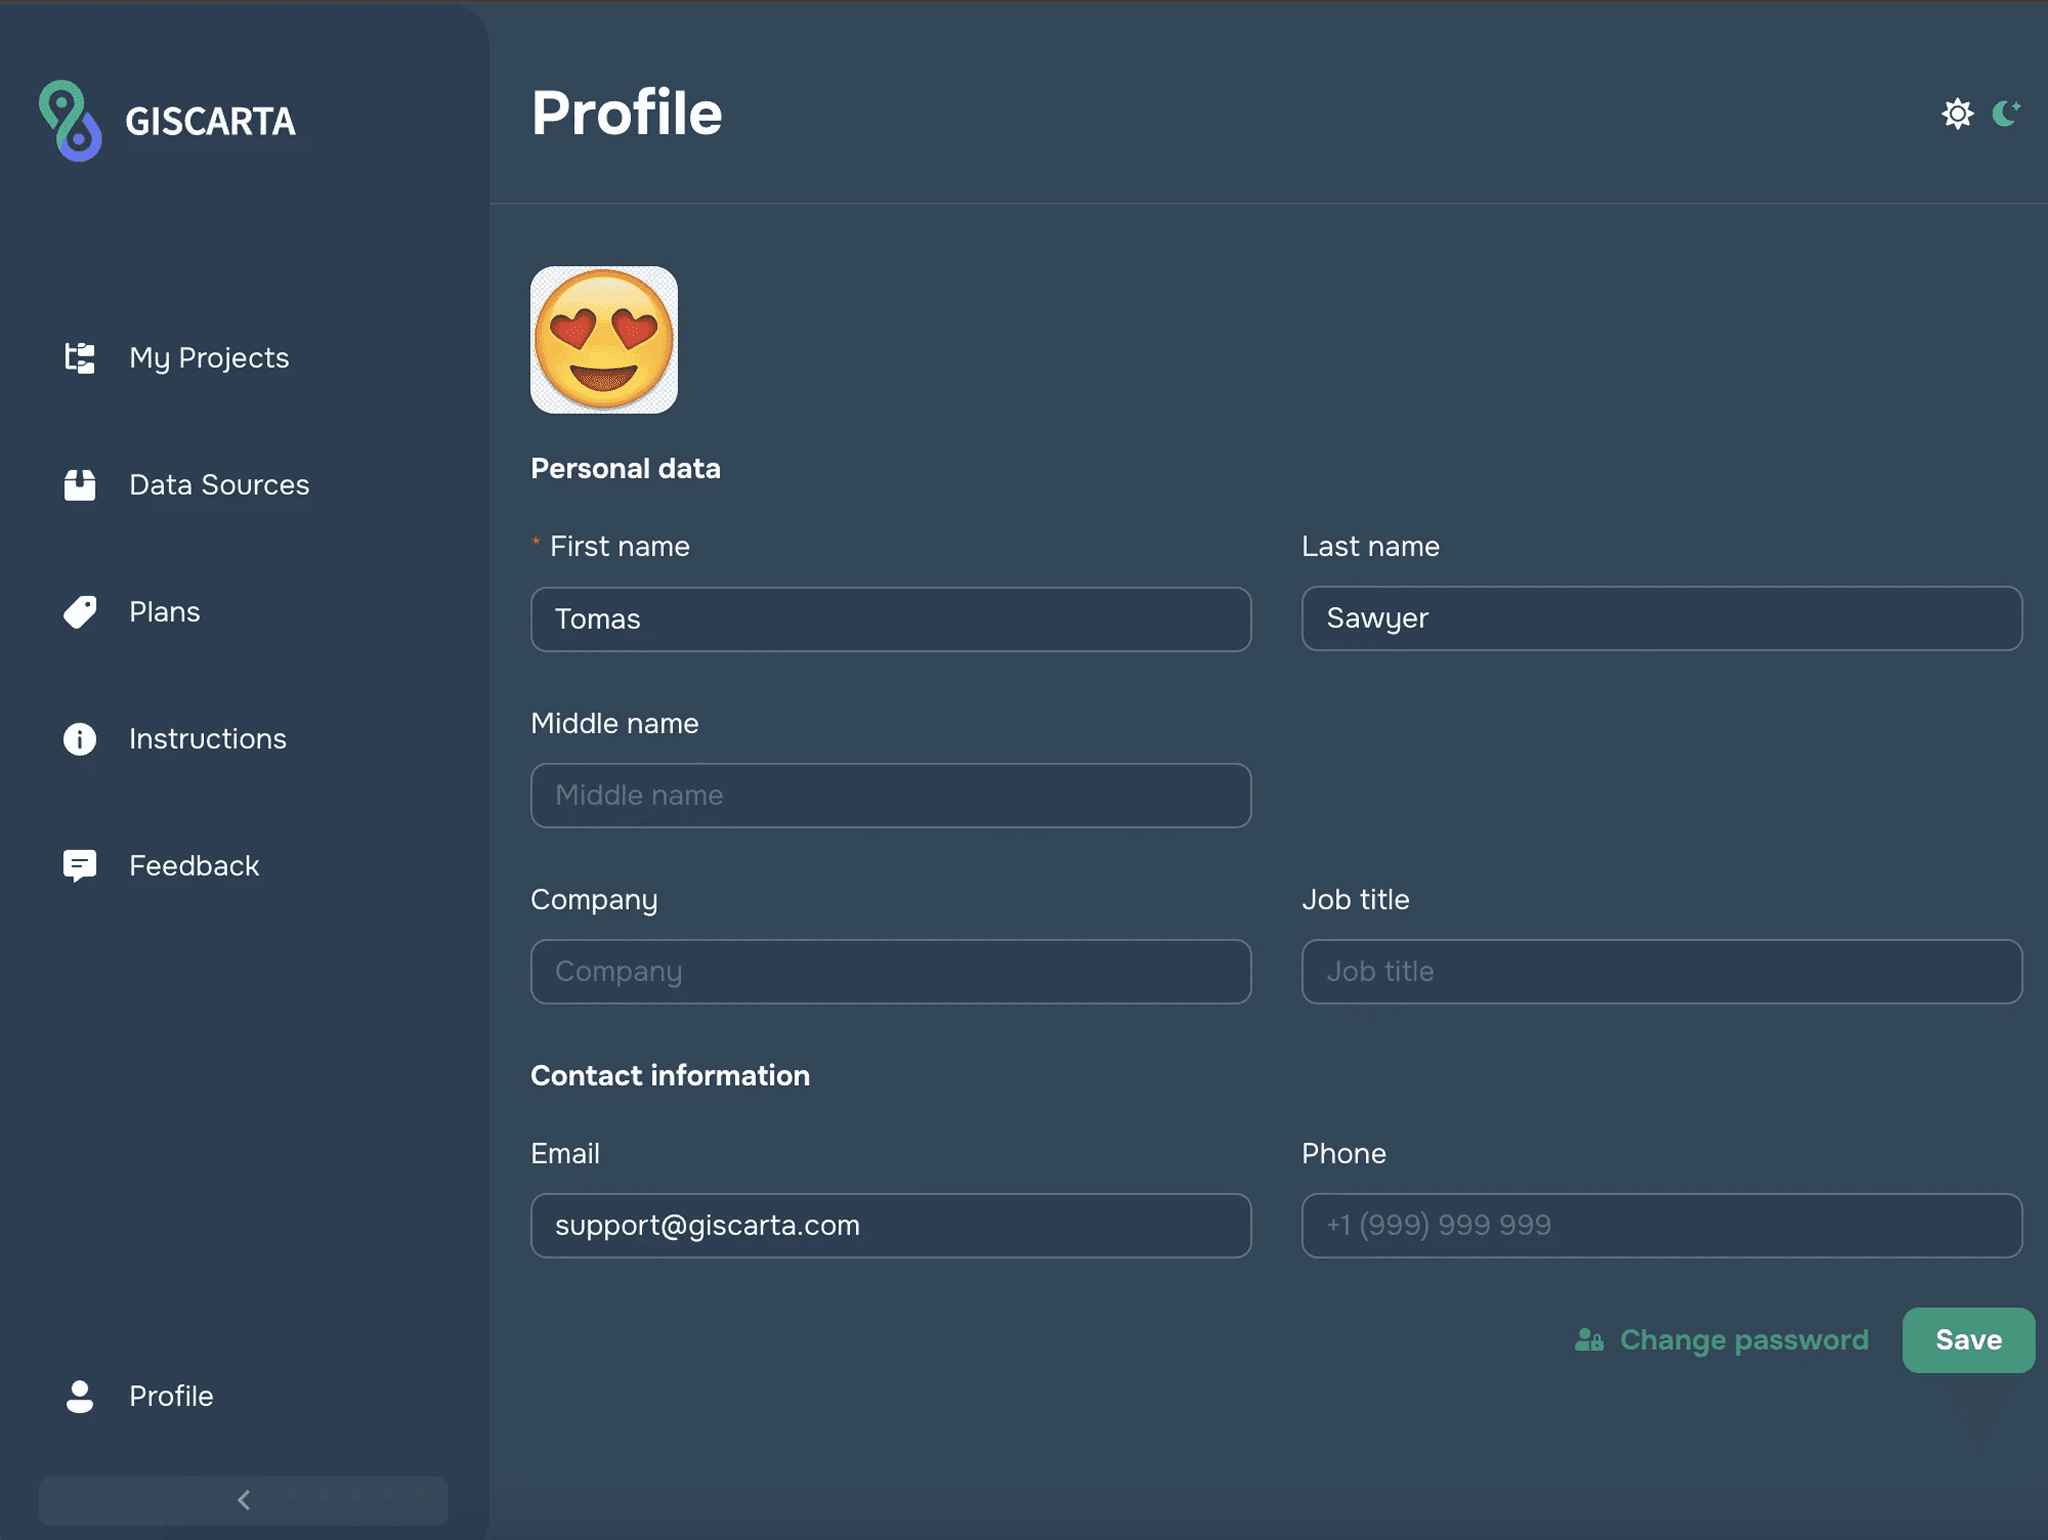The height and width of the screenshot is (1540, 2048).
Task: Click the Plans tag icon
Action: click(80, 612)
